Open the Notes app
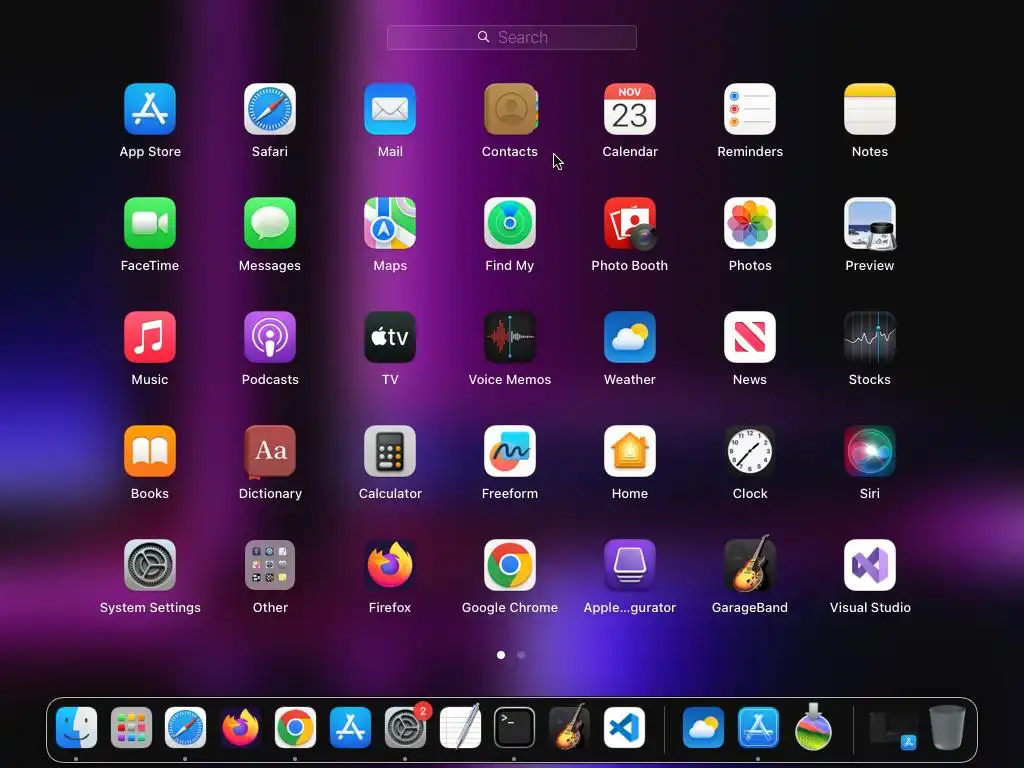 click(870, 109)
